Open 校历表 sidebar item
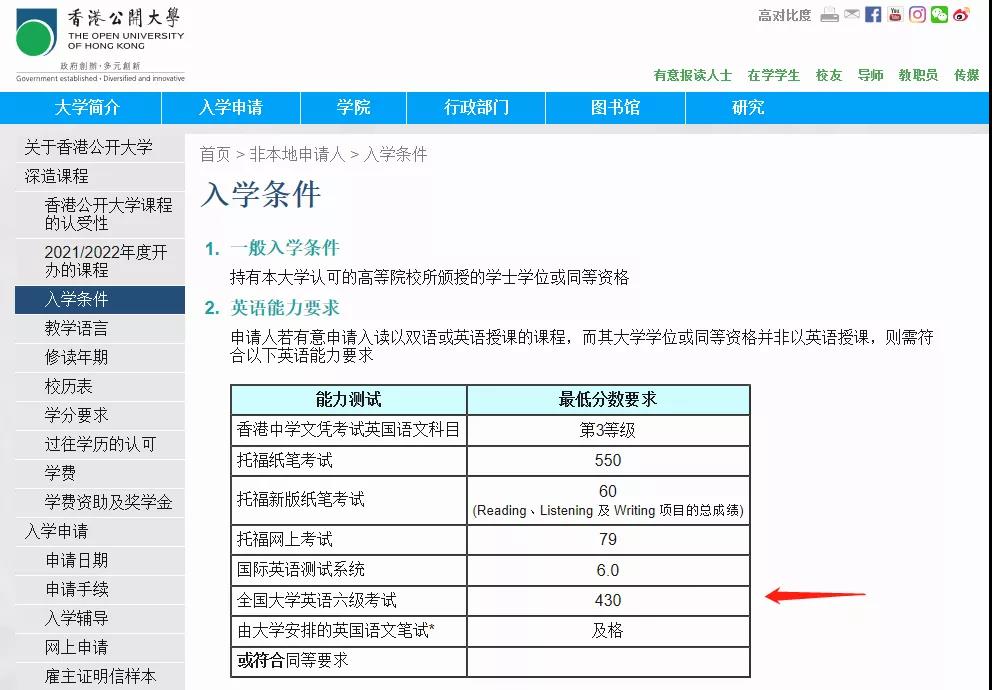The height and width of the screenshot is (690, 992). [x=100, y=387]
